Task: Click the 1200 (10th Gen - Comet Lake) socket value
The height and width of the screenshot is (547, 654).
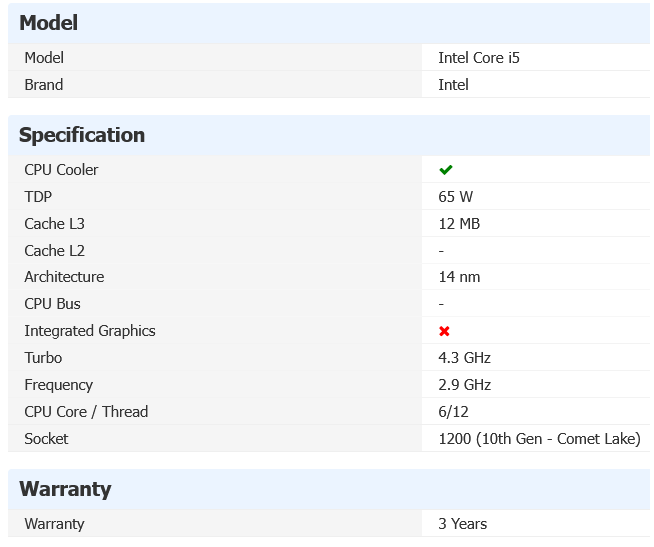Action: [x=539, y=439]
